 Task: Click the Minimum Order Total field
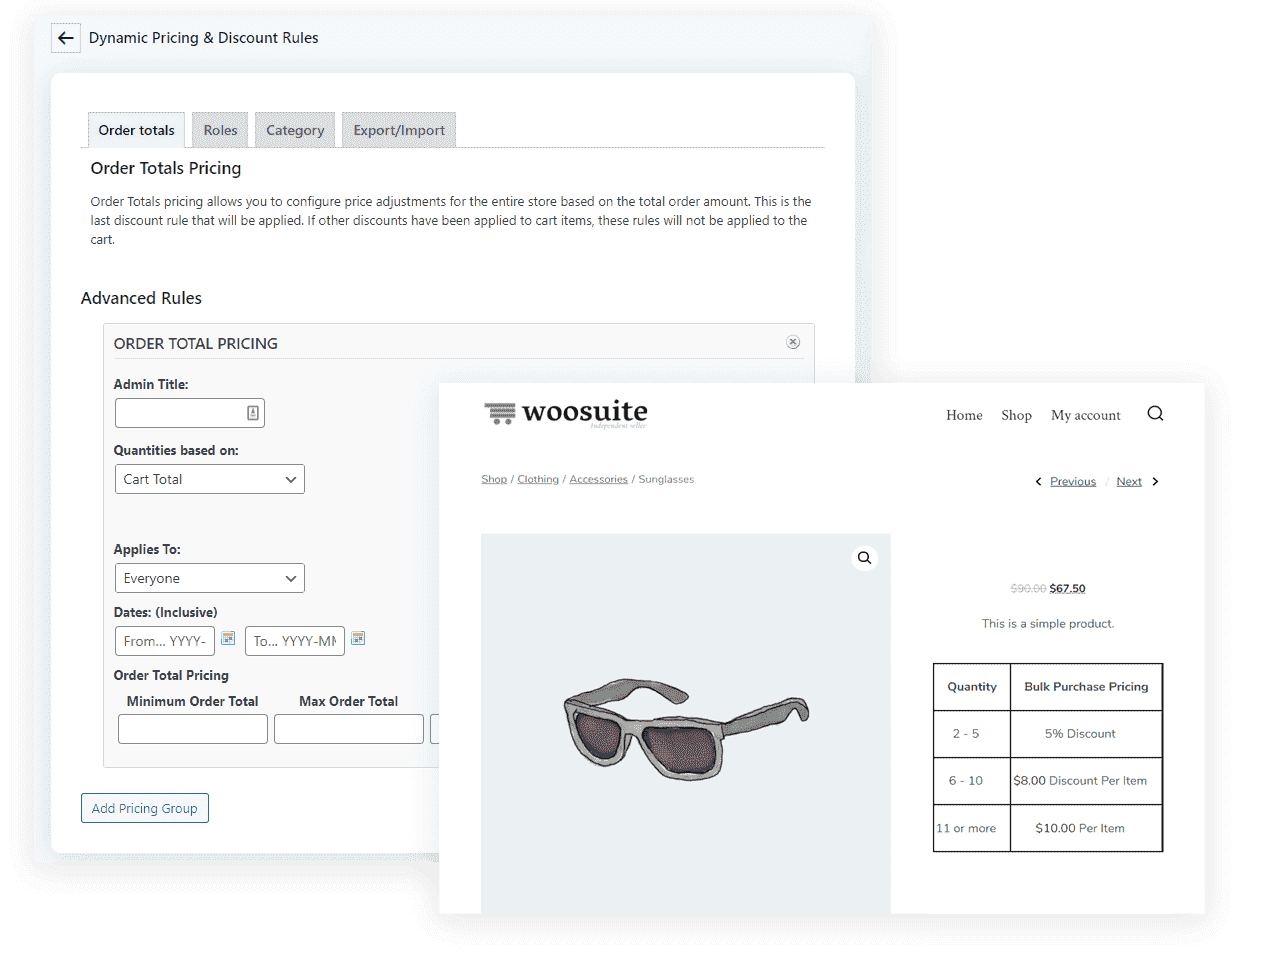point(193,729)
